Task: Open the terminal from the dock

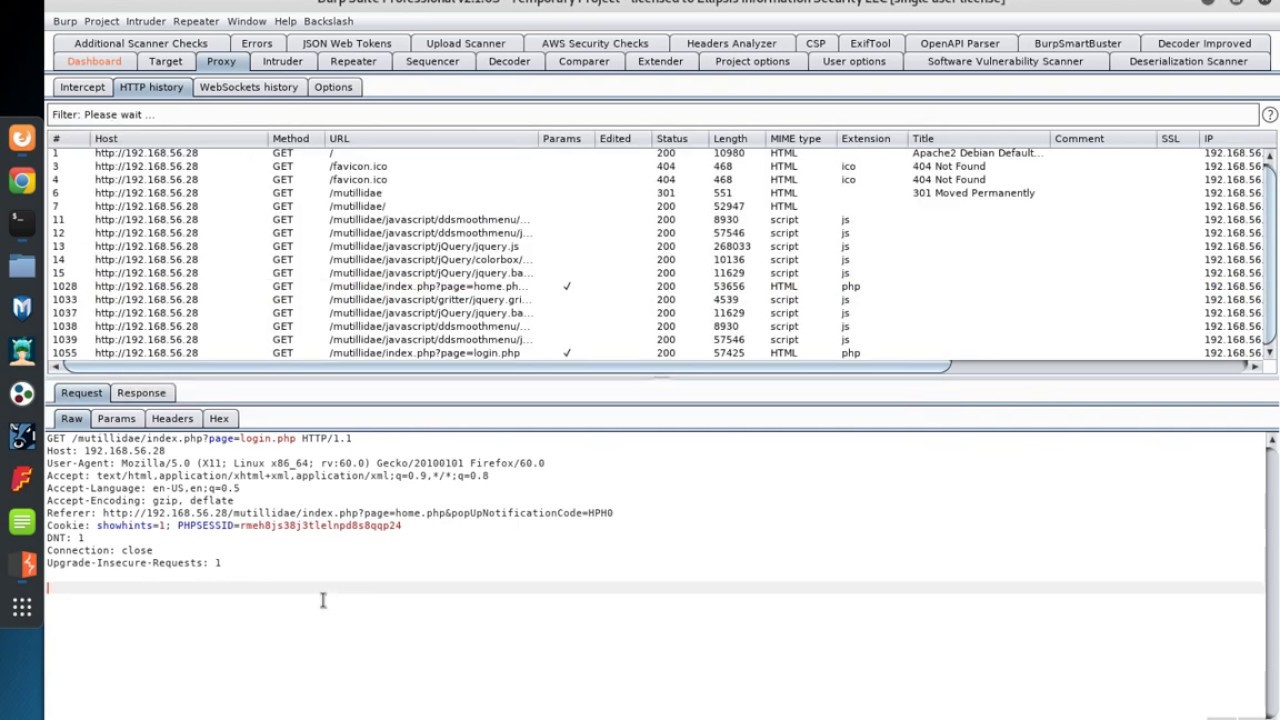Action: point(22,223)
